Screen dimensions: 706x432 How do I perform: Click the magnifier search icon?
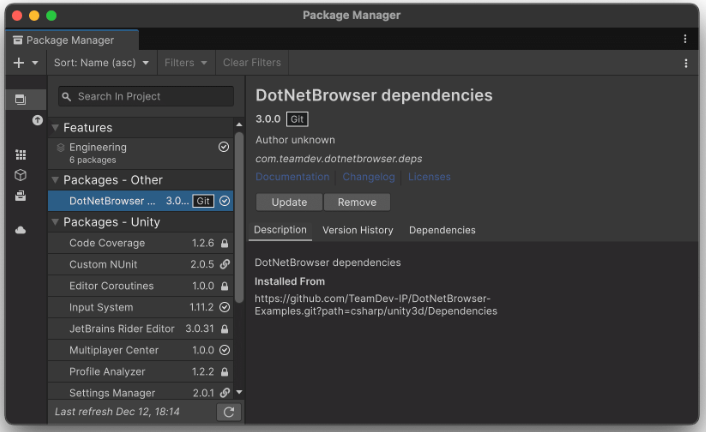click(67, 97)
